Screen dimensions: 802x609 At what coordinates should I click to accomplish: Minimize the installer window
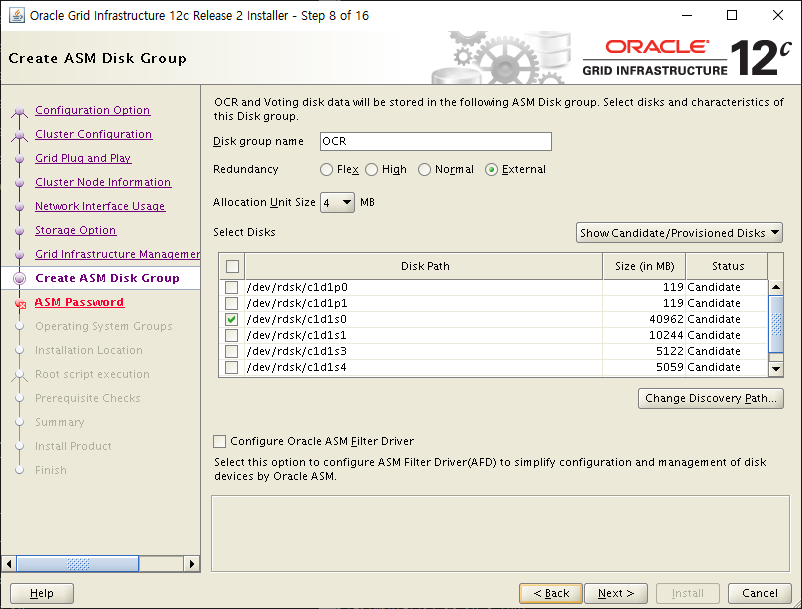click(x=687, y=15)
